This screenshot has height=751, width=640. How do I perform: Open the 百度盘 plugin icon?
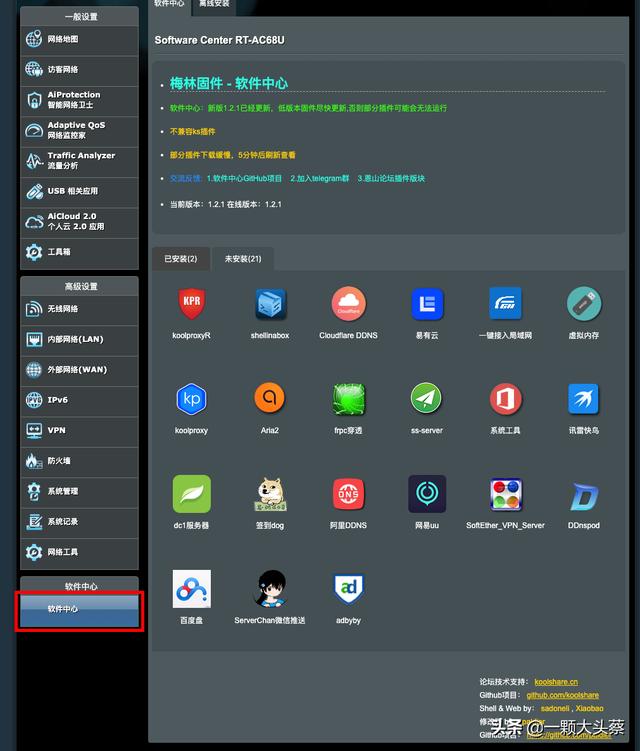[x=192, y=589]
